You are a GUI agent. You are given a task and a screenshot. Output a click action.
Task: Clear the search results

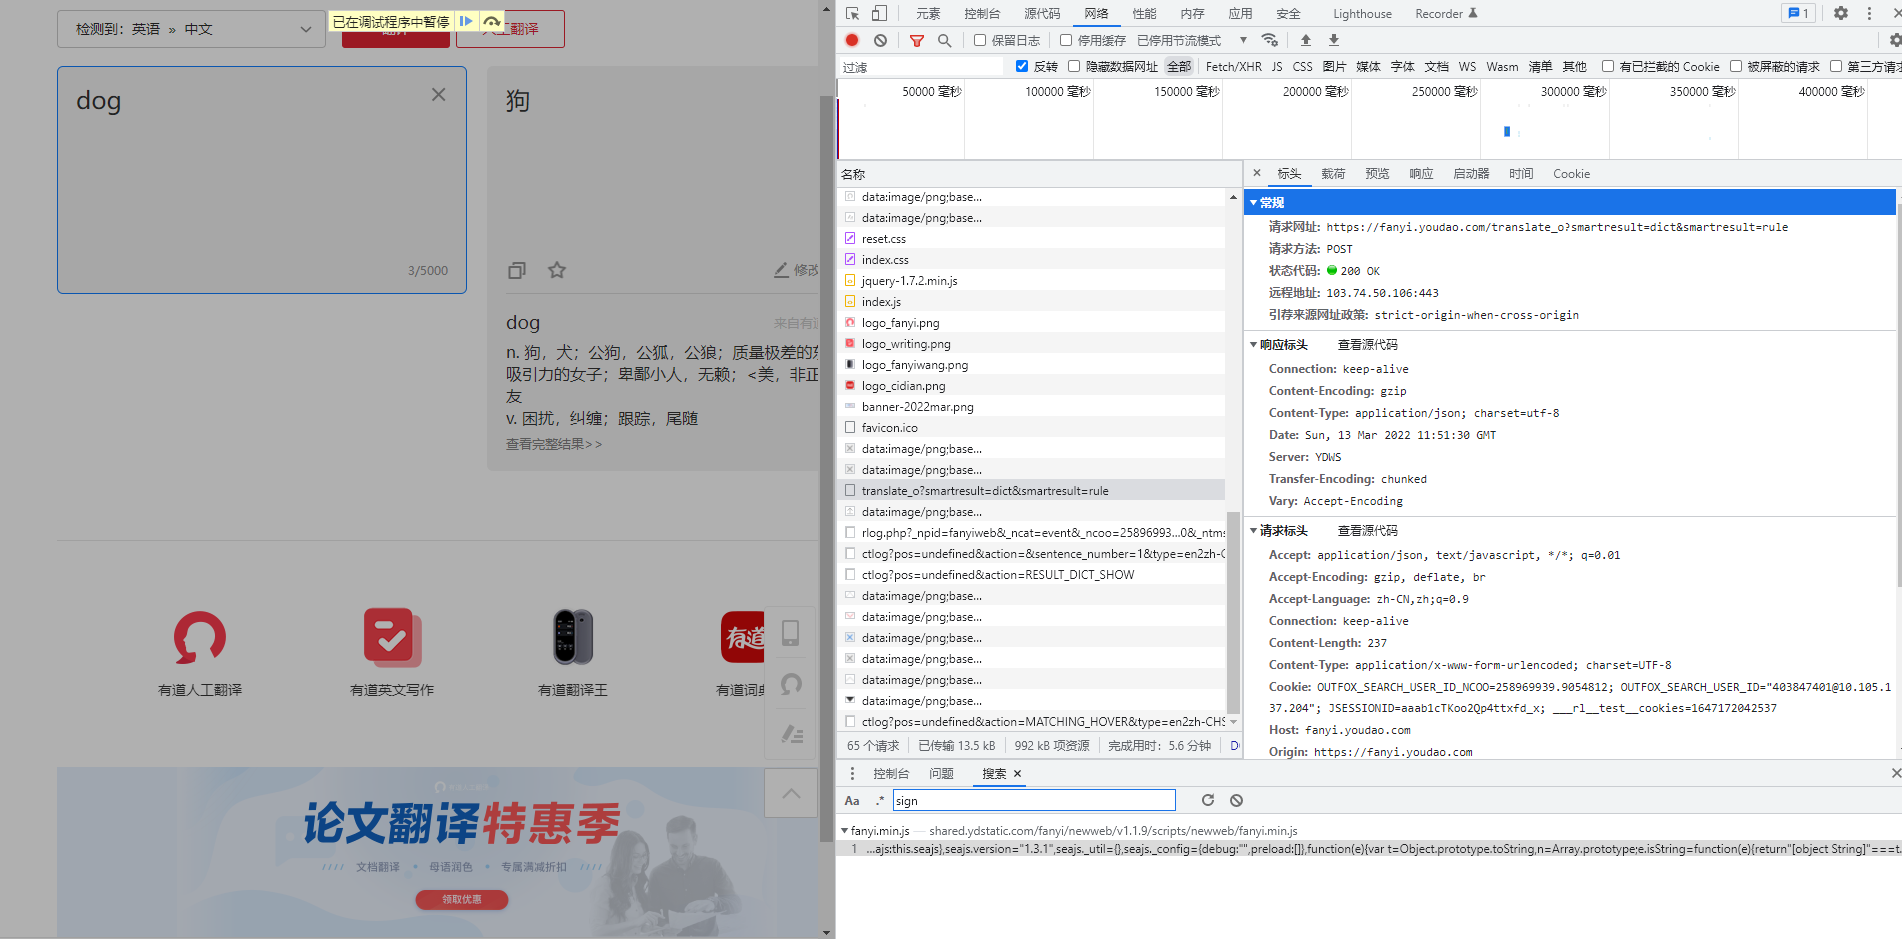(1237, 800)
